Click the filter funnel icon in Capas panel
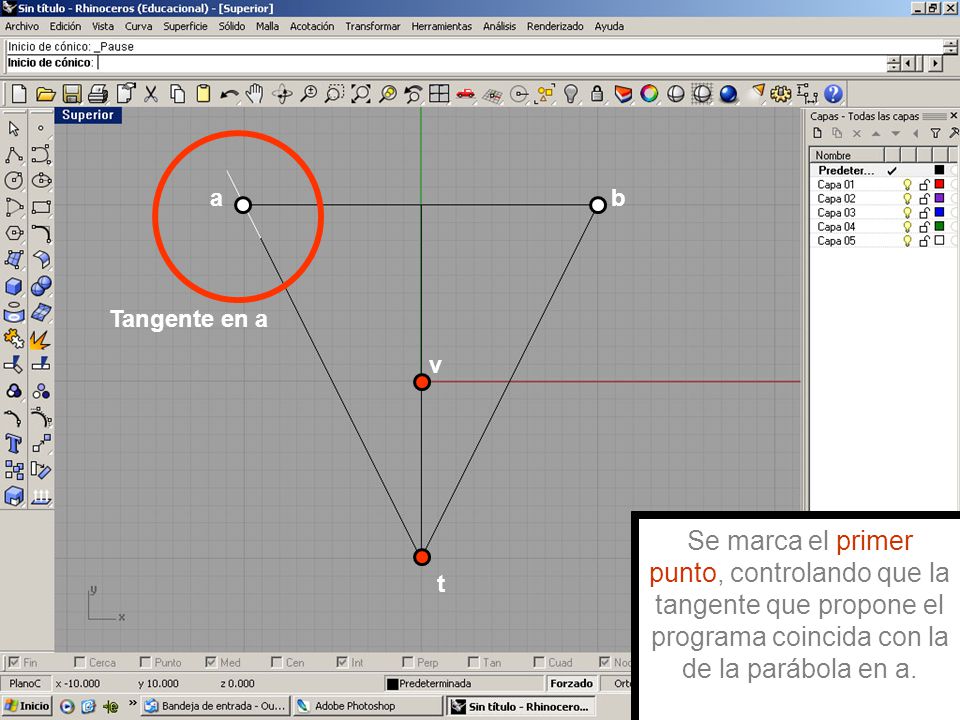This screenshot has height=720, width=960. click(935, 133)
